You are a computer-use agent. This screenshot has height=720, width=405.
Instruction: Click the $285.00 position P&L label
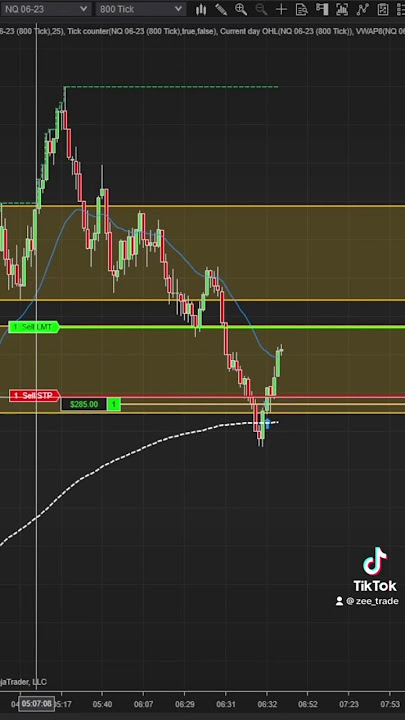point(84,405)
